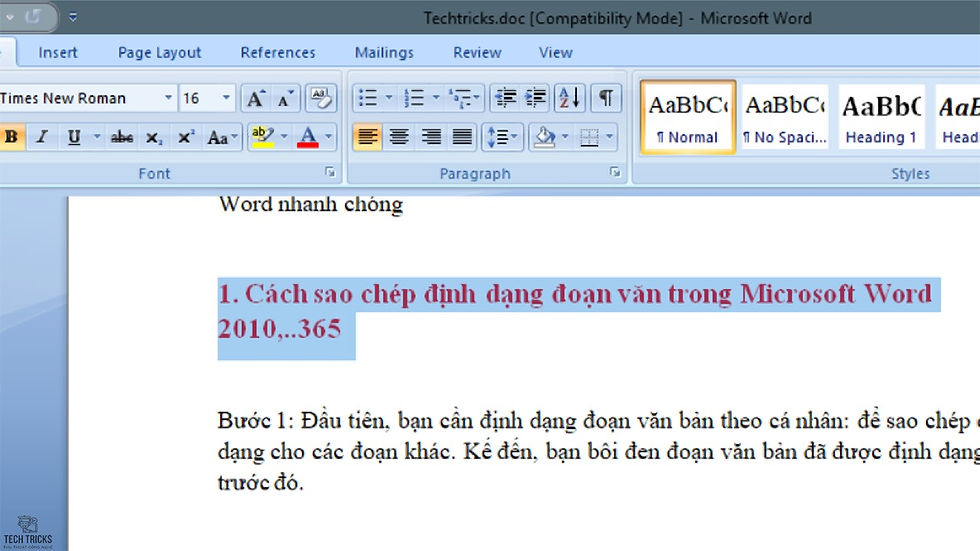Screen dimensions: 980x551
Task: Click the Grow Font button
Action: tap(256, 99)
